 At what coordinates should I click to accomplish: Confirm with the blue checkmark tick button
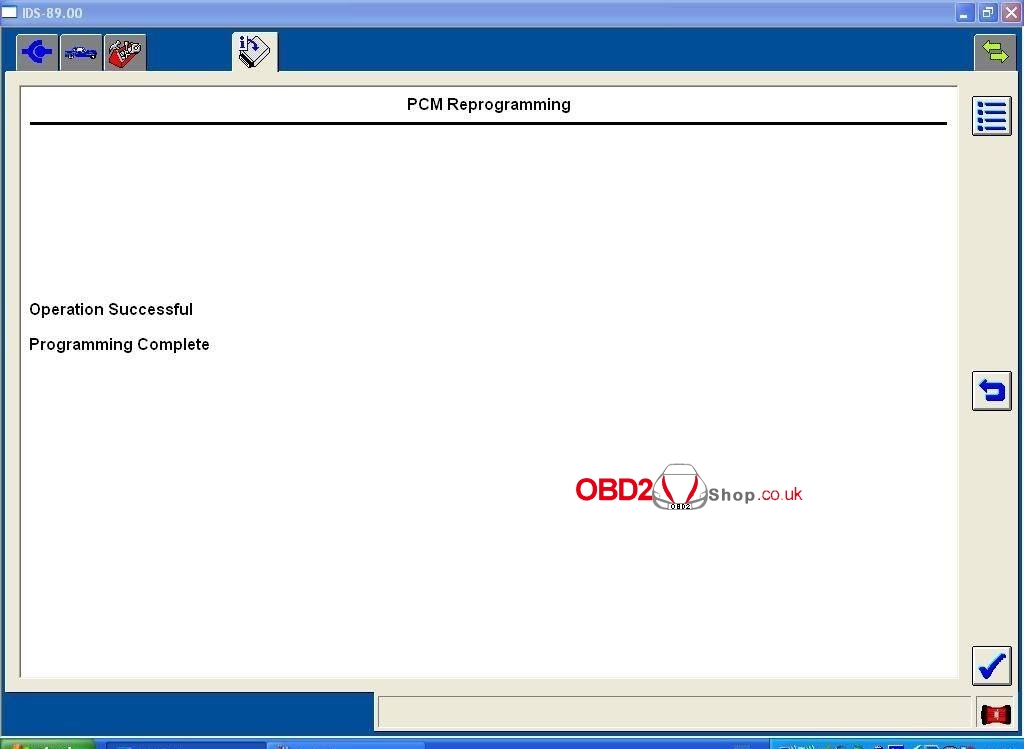(x=991, y=666)
